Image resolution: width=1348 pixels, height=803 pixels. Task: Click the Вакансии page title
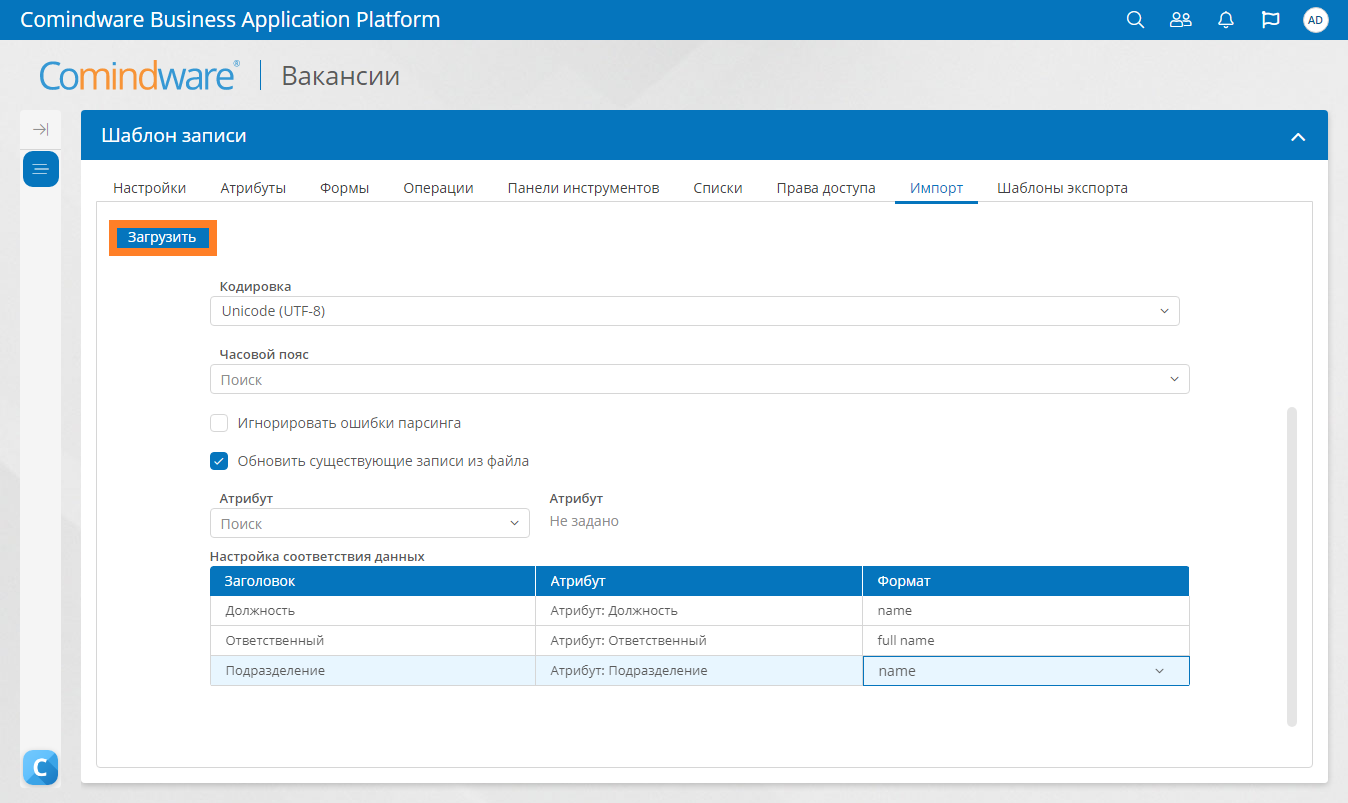pyautogui.click(x=341, y=76)
